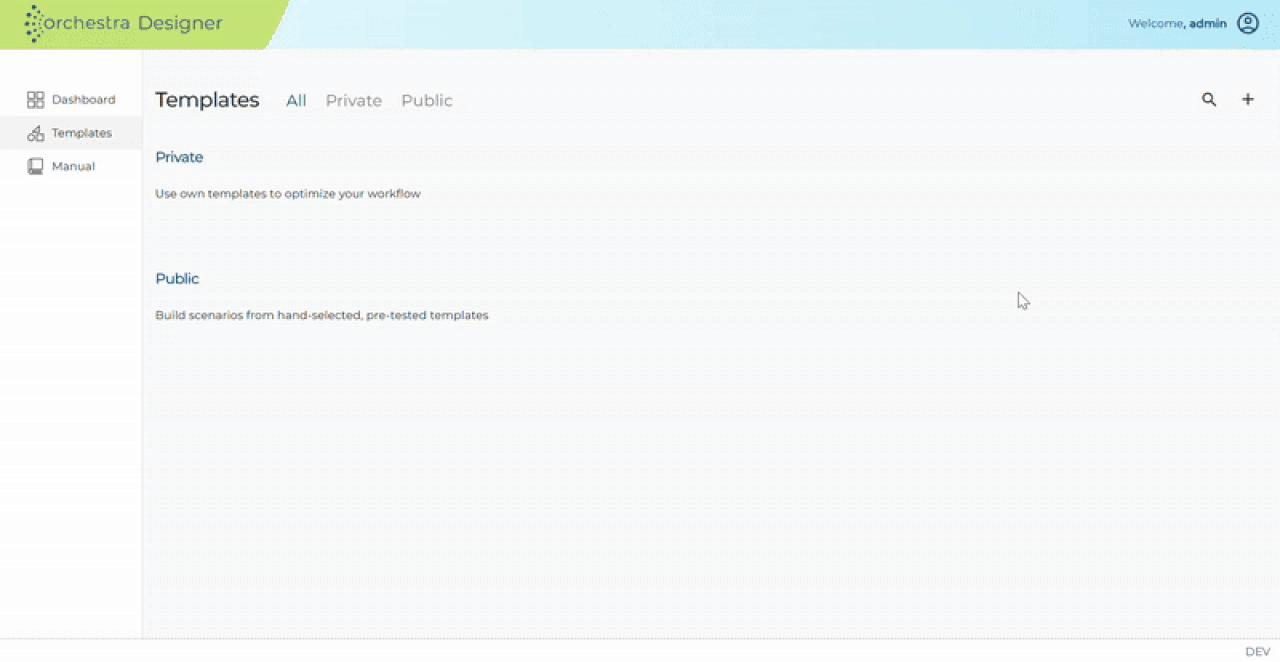Open the Manual sidebar label
Viewport: 1280px width, 662px height.
click(74, 166)
